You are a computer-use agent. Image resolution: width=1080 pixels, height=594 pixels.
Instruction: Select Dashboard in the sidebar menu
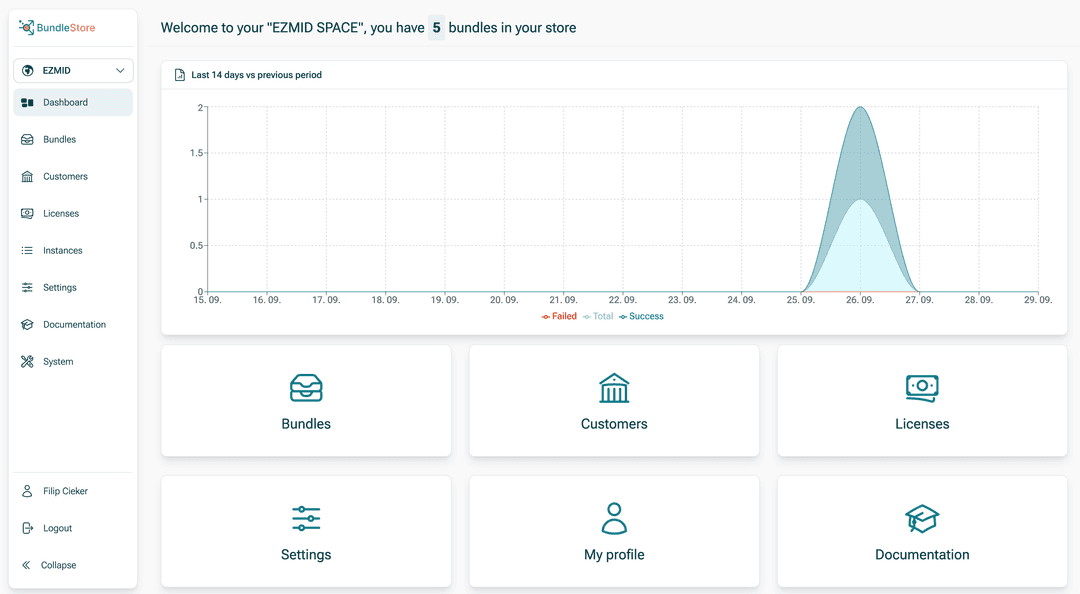click(x=73, y=102)
